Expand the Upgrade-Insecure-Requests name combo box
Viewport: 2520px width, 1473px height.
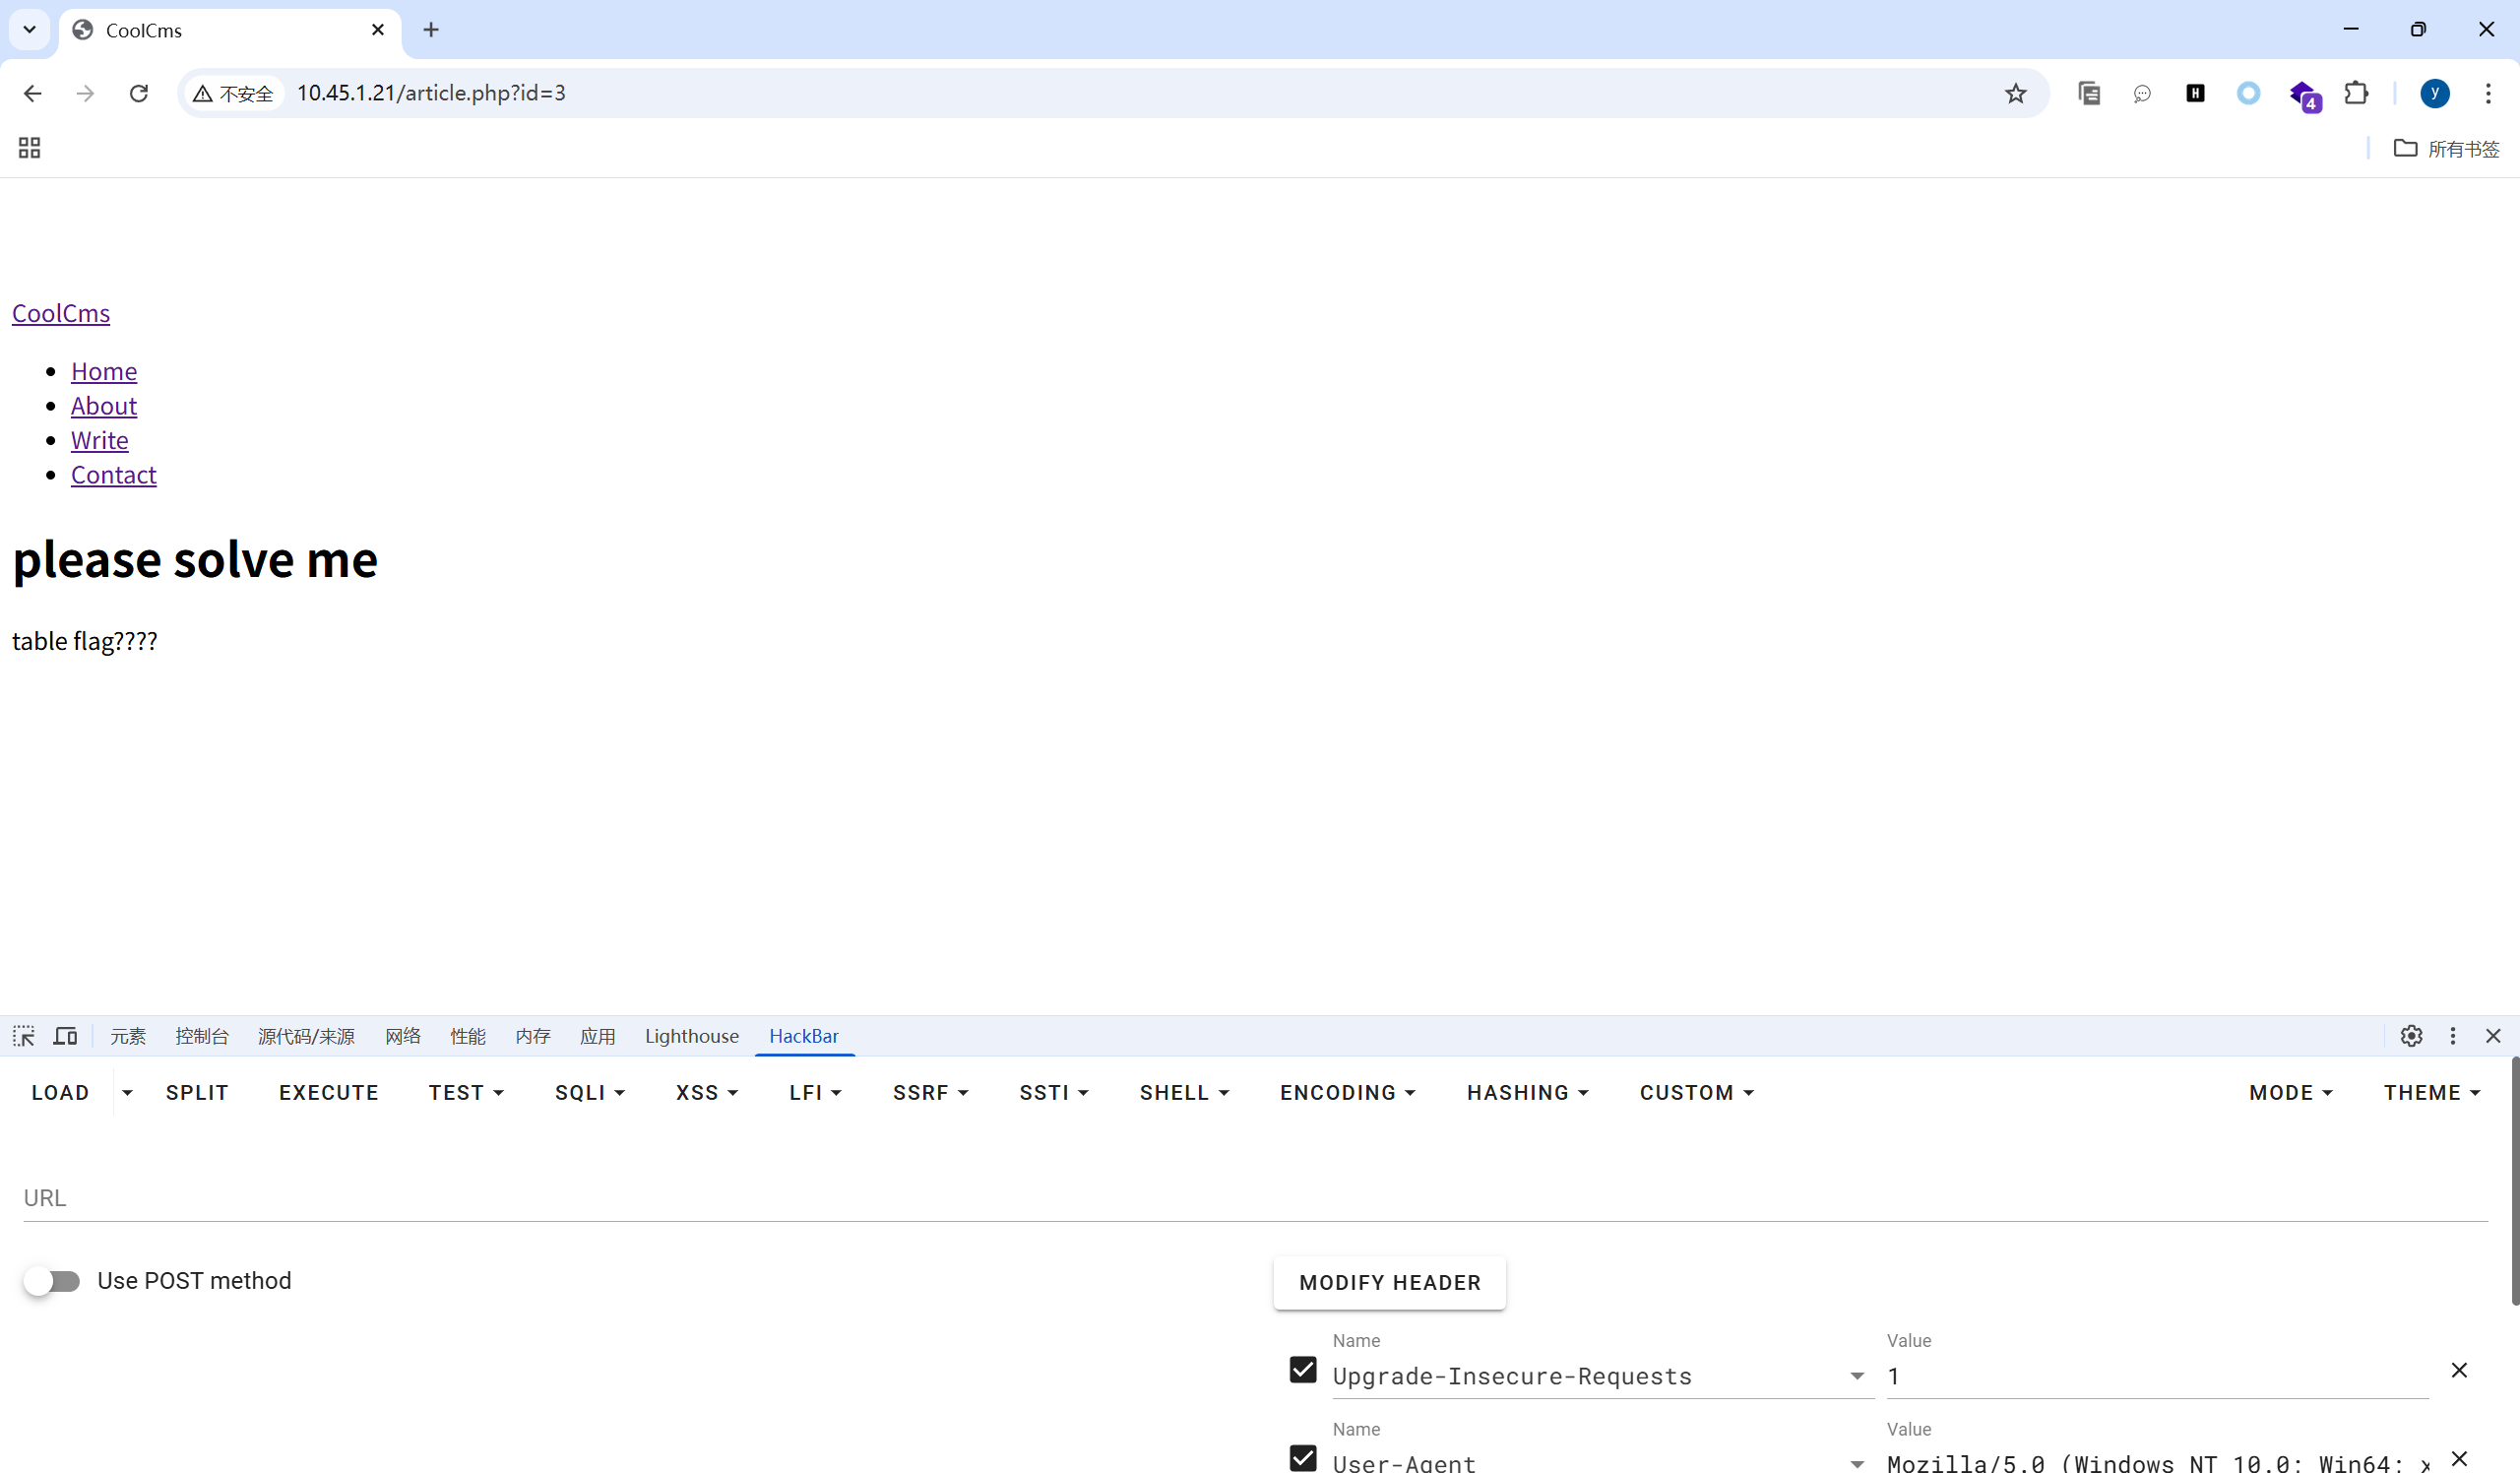(x=1856, y=1376)
